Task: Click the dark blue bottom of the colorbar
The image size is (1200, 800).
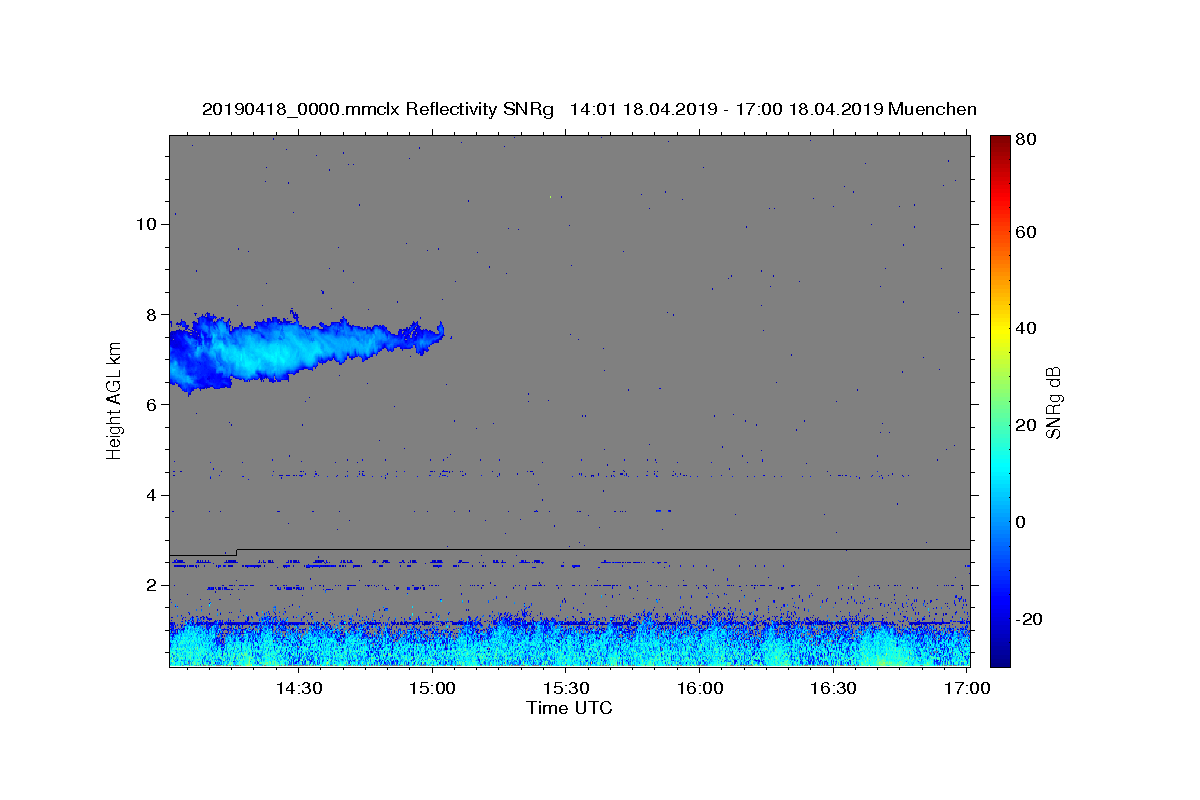Action: click(x=1000, y=655)
